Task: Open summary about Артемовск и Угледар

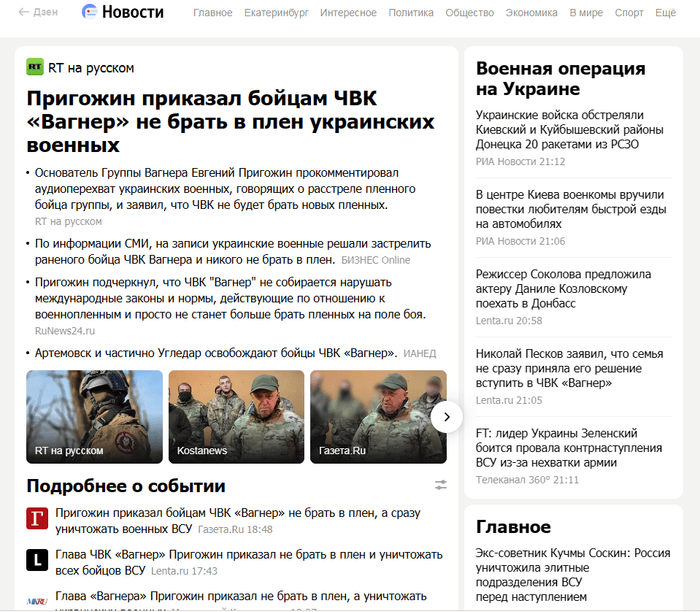Action: pos(216,353)
